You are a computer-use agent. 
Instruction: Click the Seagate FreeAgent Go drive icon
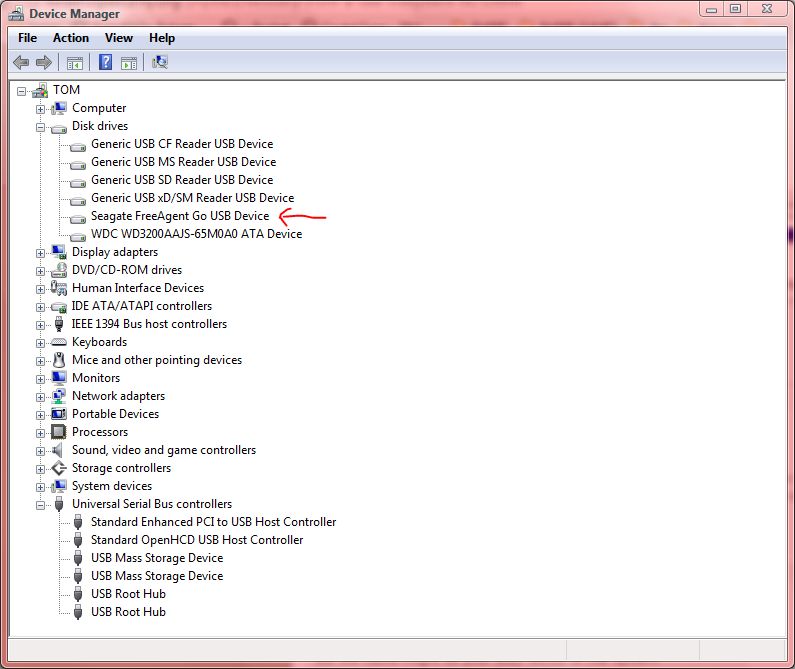pyautogui.click(x=78, y=216)
